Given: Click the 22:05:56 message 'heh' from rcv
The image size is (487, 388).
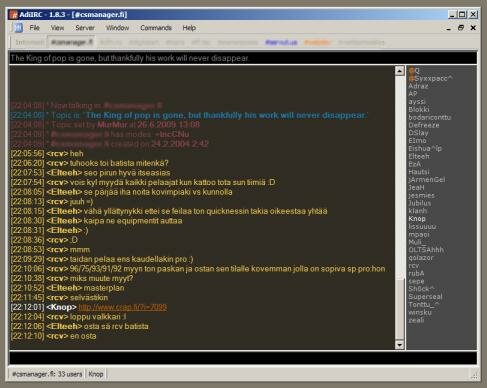Looking at the screenshot, I should [x=47, y=154].
